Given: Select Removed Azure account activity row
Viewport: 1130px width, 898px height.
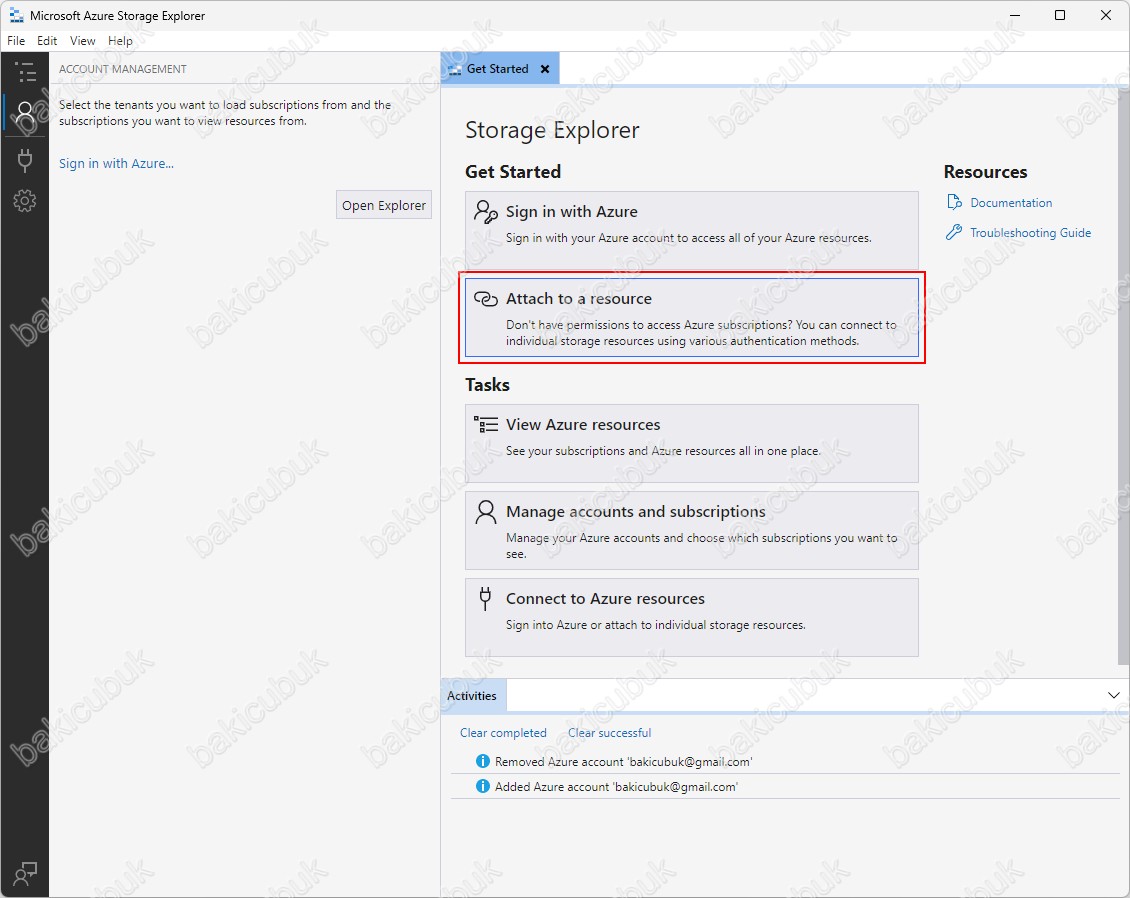Looking at the screenshot, I should pos(786,761).
